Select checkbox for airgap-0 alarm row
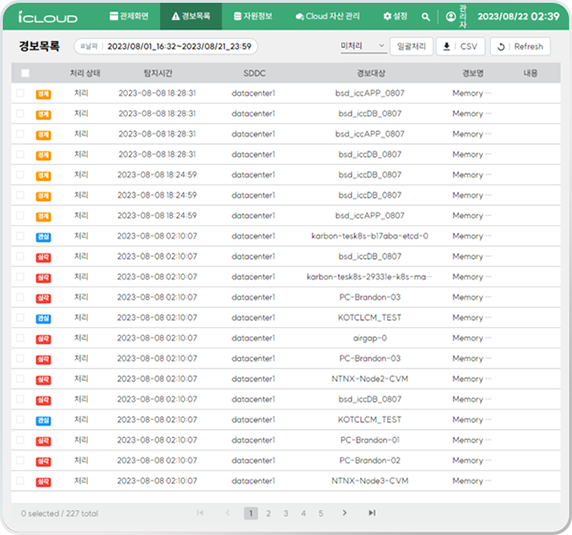The image size is (572, 535). click(x=20, y=338)
